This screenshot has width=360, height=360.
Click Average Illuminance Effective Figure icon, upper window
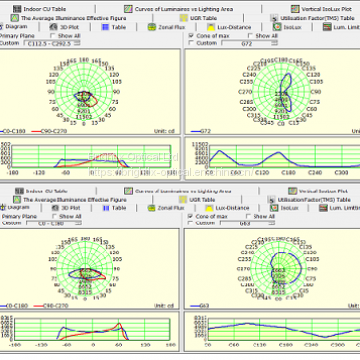click(15, 18)
